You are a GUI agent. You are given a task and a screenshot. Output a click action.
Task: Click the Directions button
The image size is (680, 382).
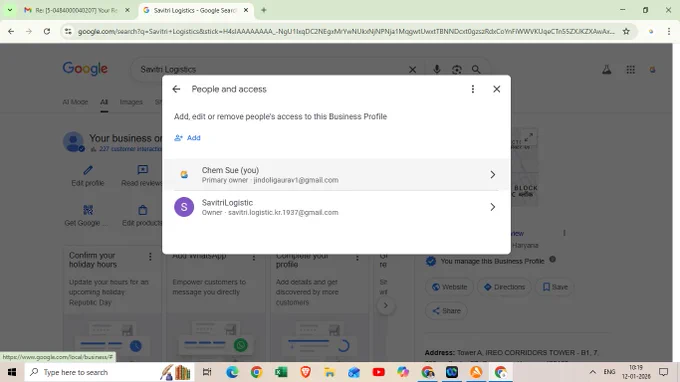pyautogui.click(x=504, y=287)
